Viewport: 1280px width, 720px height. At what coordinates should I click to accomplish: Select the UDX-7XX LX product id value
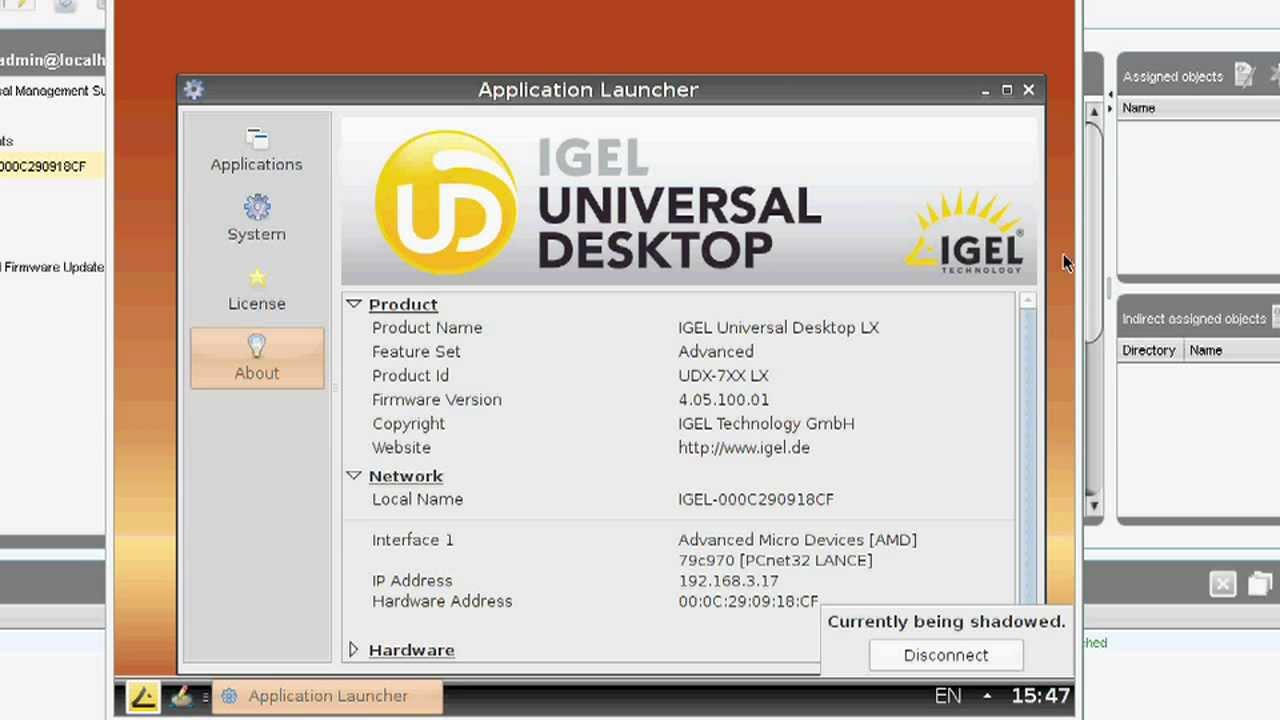[723, 376]
